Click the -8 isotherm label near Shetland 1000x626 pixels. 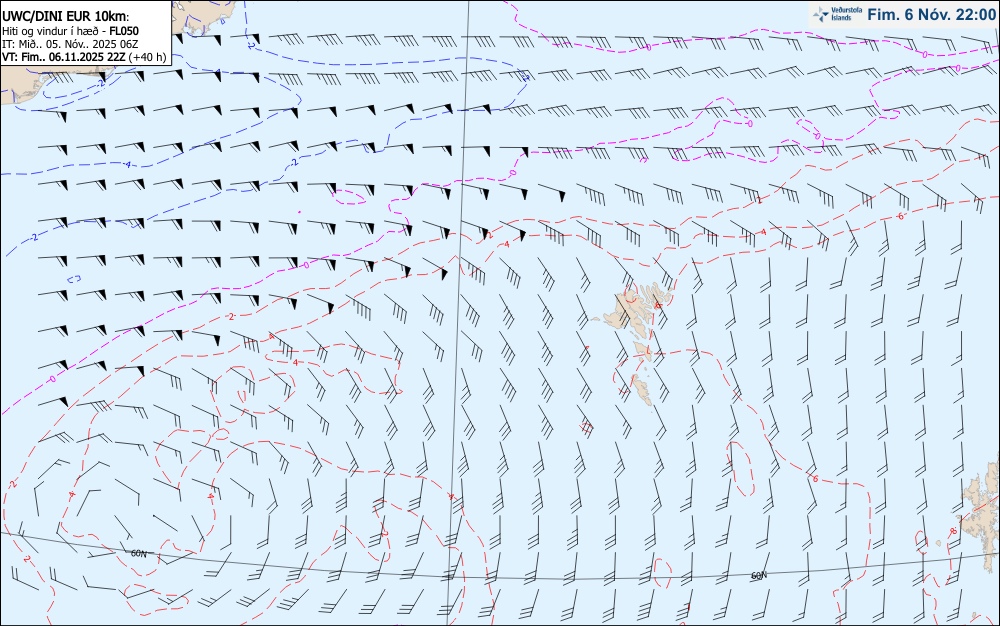[953, 531]
